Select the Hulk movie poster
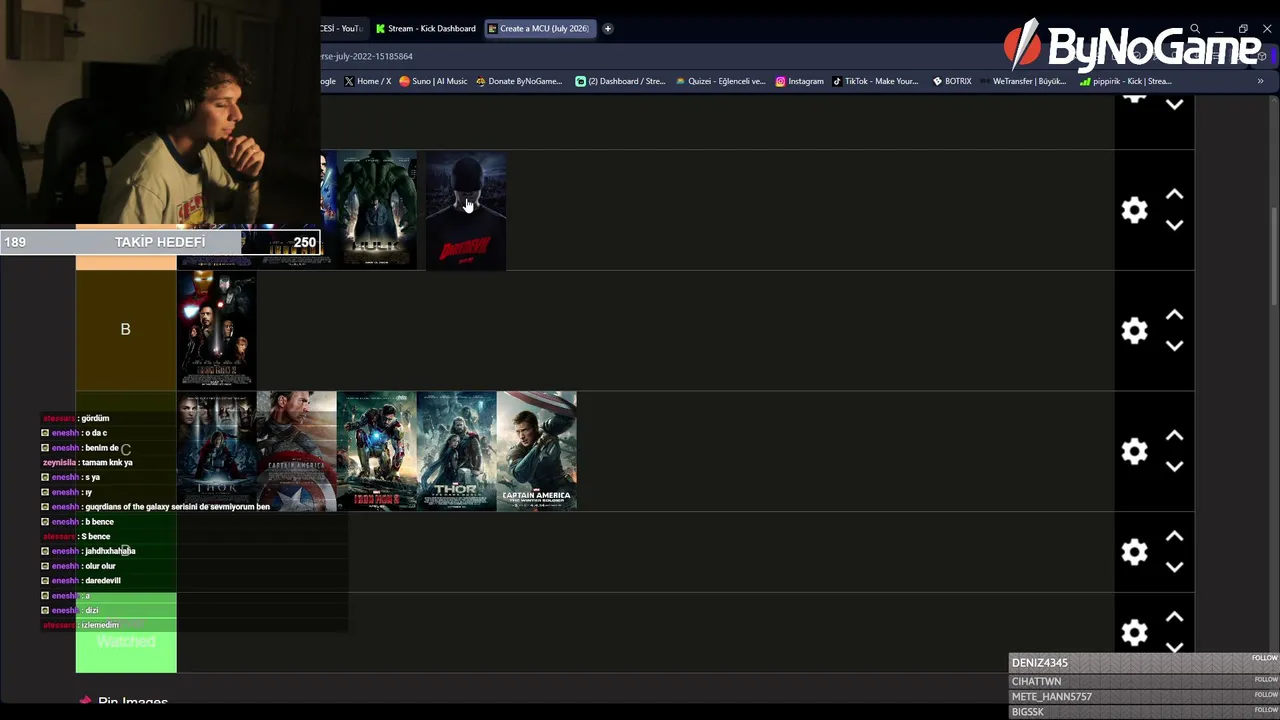This screenshot has width=1280, height=720. 377,210
